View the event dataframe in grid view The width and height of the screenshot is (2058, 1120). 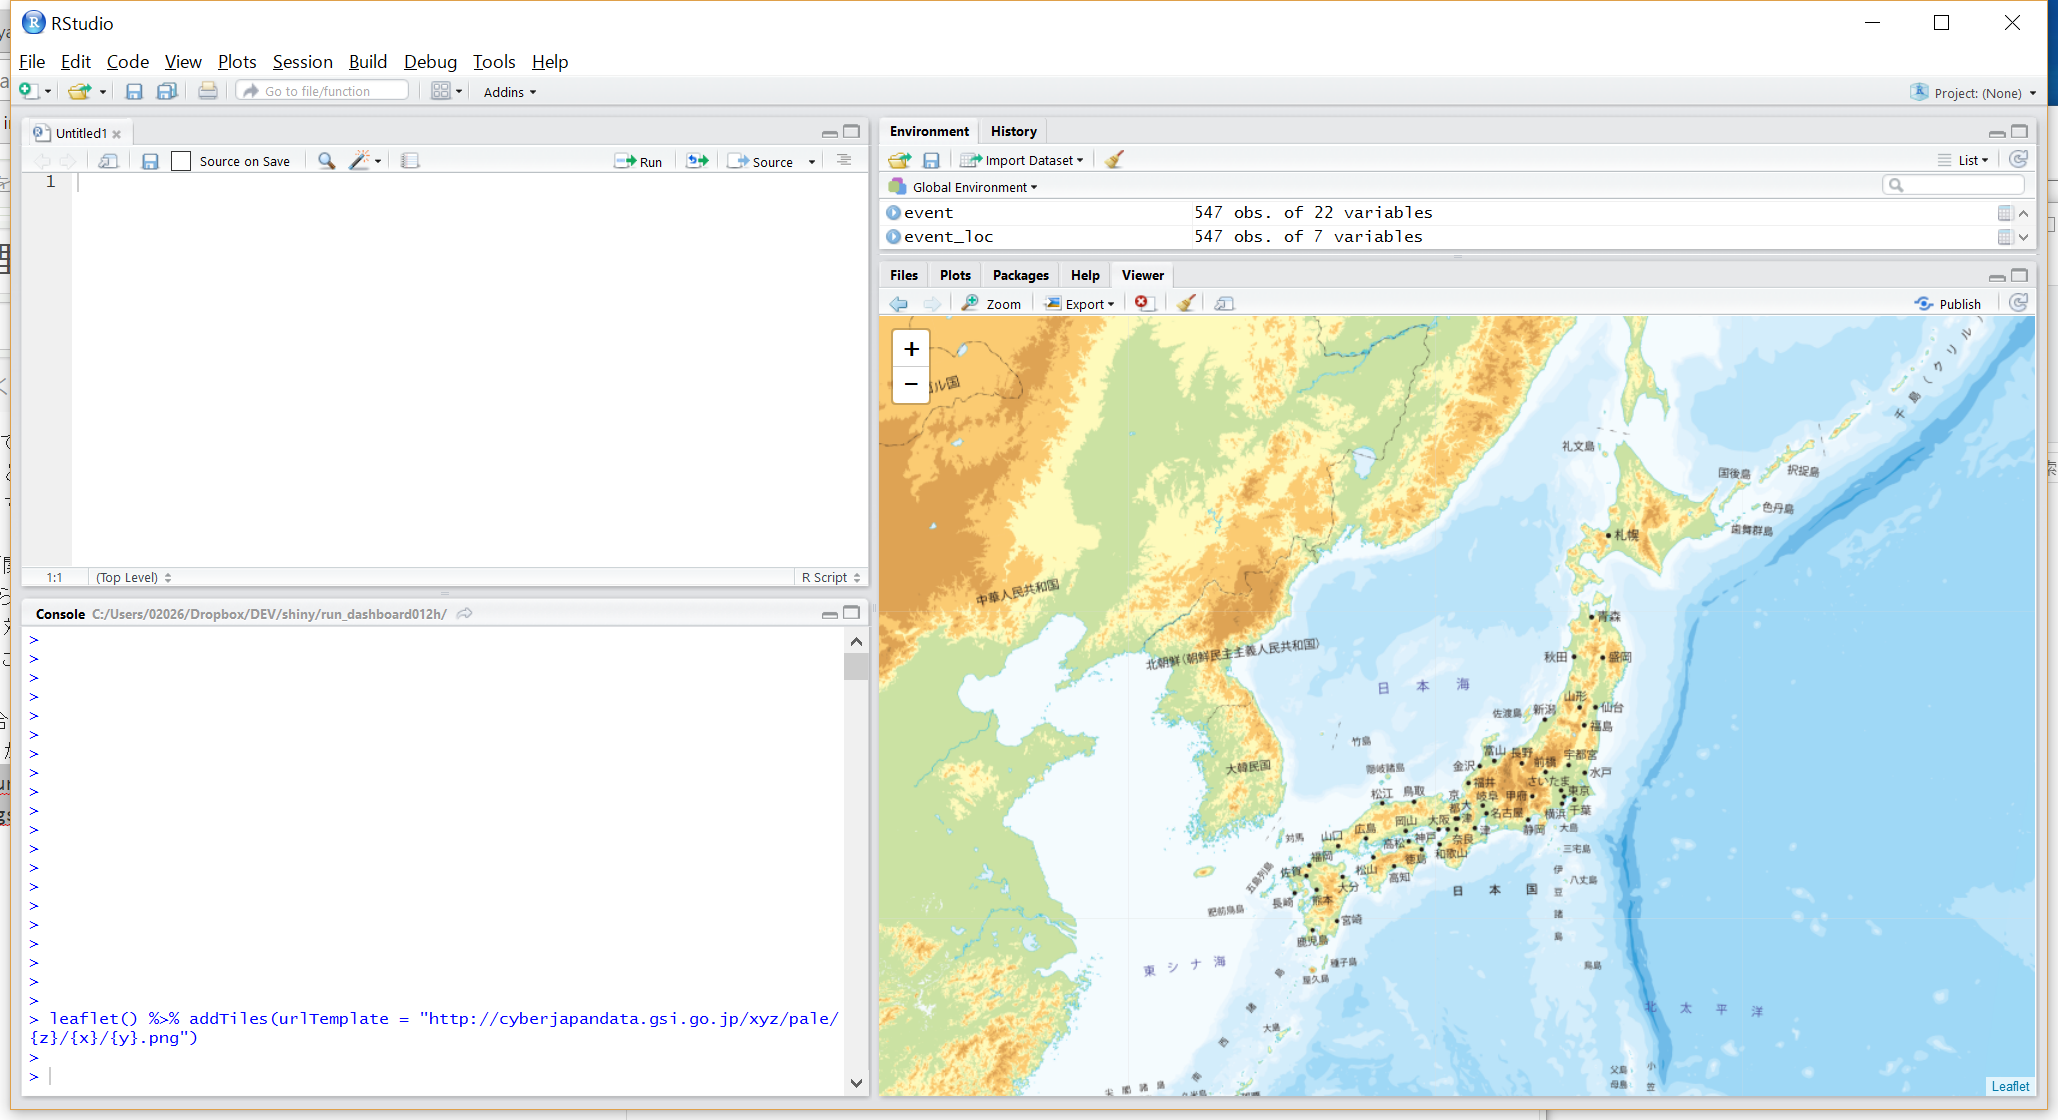(2005, 212)
